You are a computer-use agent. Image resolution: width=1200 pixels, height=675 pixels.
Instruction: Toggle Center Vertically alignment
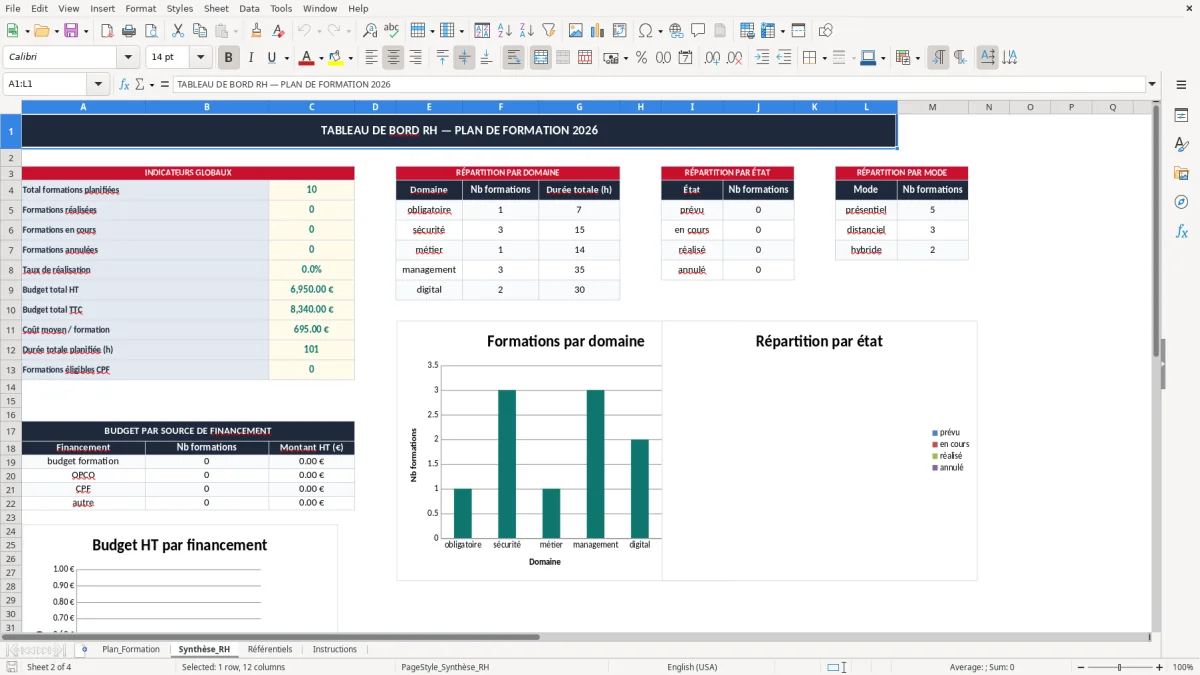[x=464, y=58]
